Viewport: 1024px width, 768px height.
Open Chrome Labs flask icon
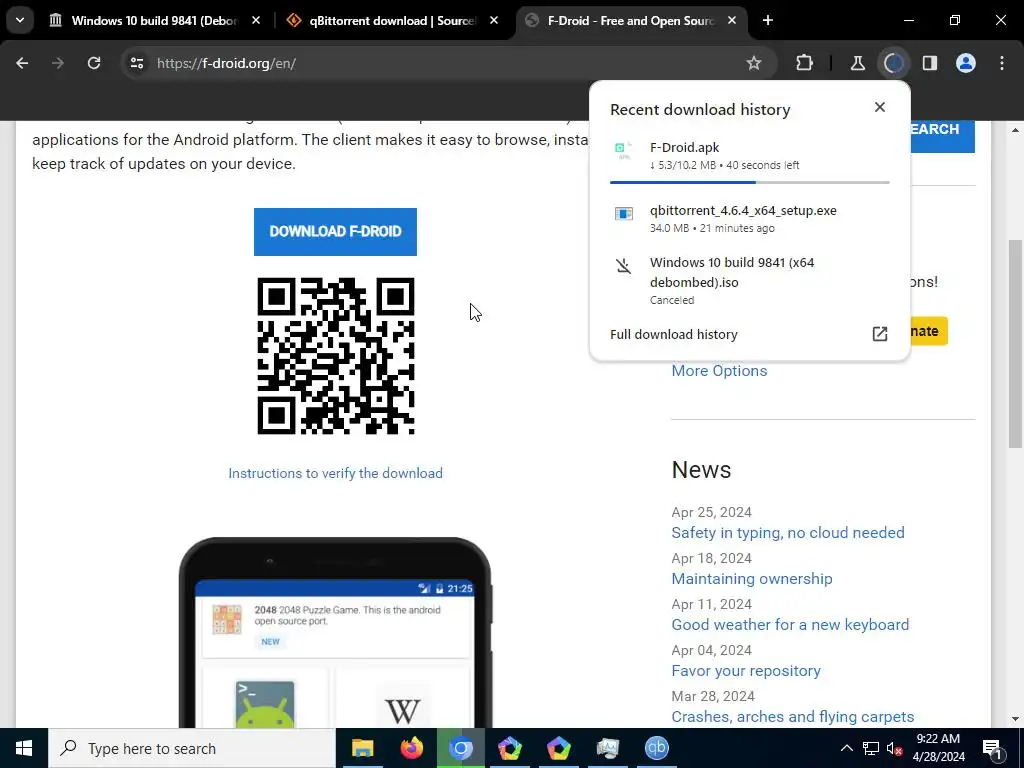pos(857,63)
